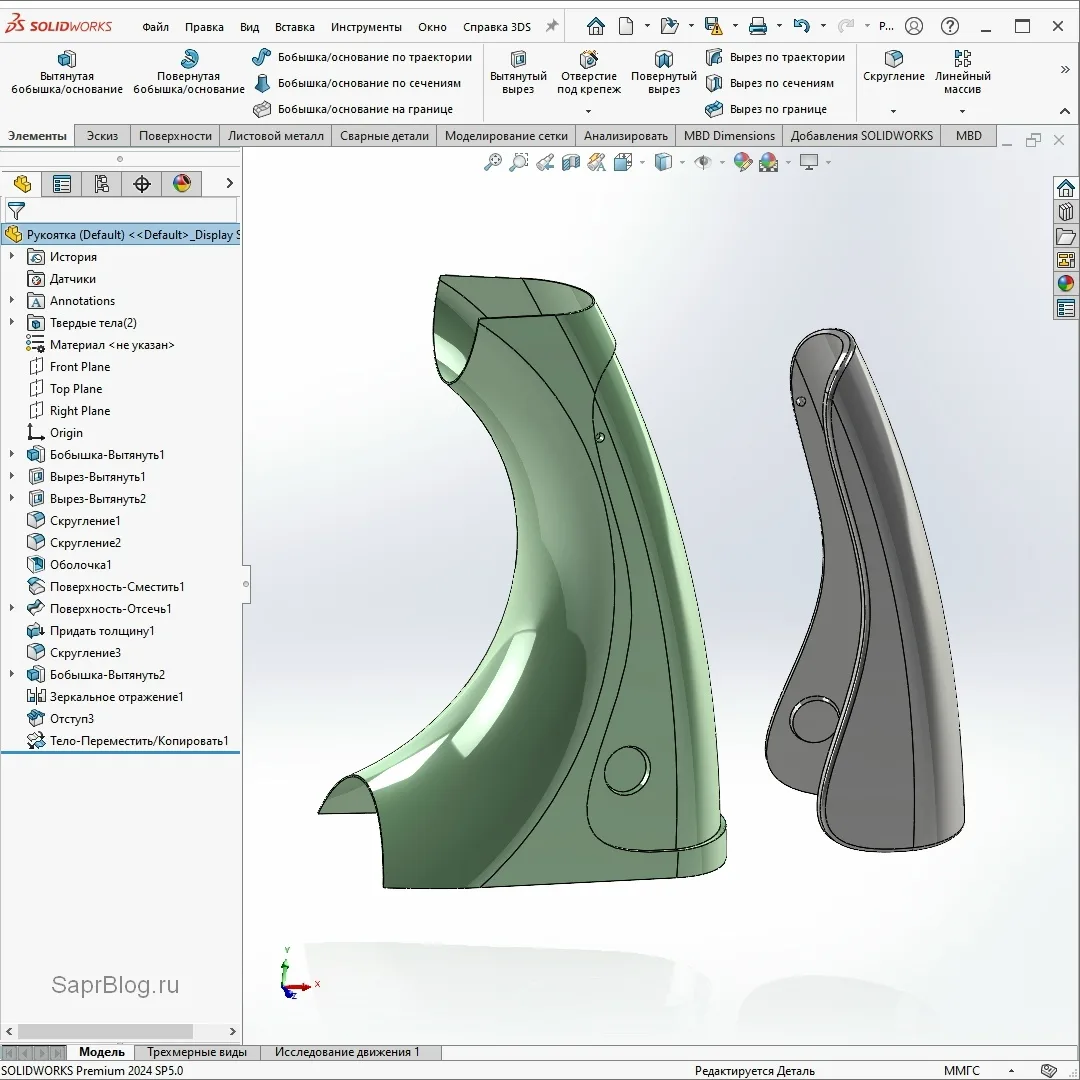The height and width of the screenshot is (1080, 1080).
Task: Select Right Plane in tree
Action: tap(80, 411)
